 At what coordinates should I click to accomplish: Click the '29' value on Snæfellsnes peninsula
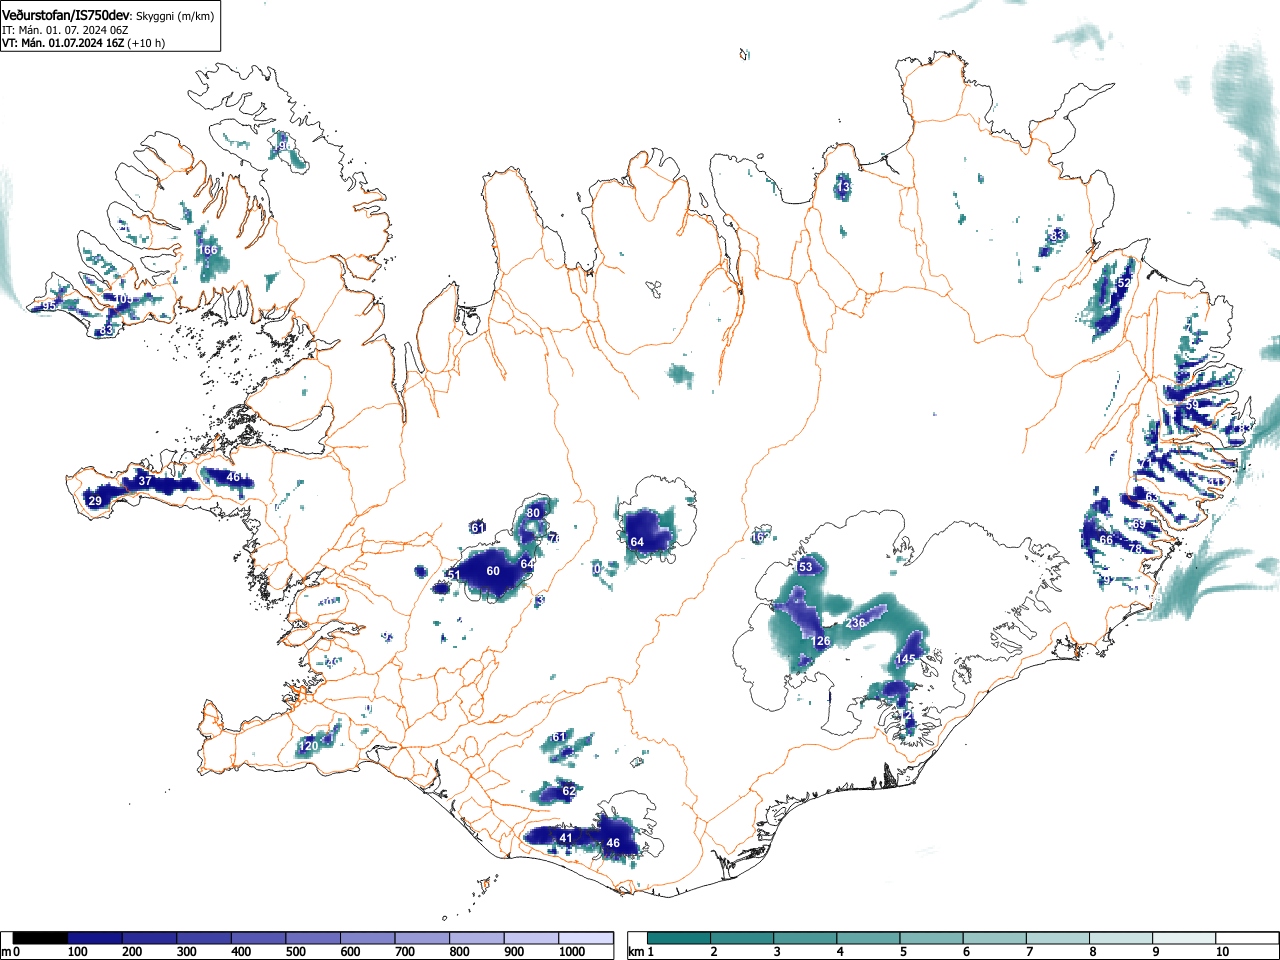pyautogui.click(x=95, y=501)
